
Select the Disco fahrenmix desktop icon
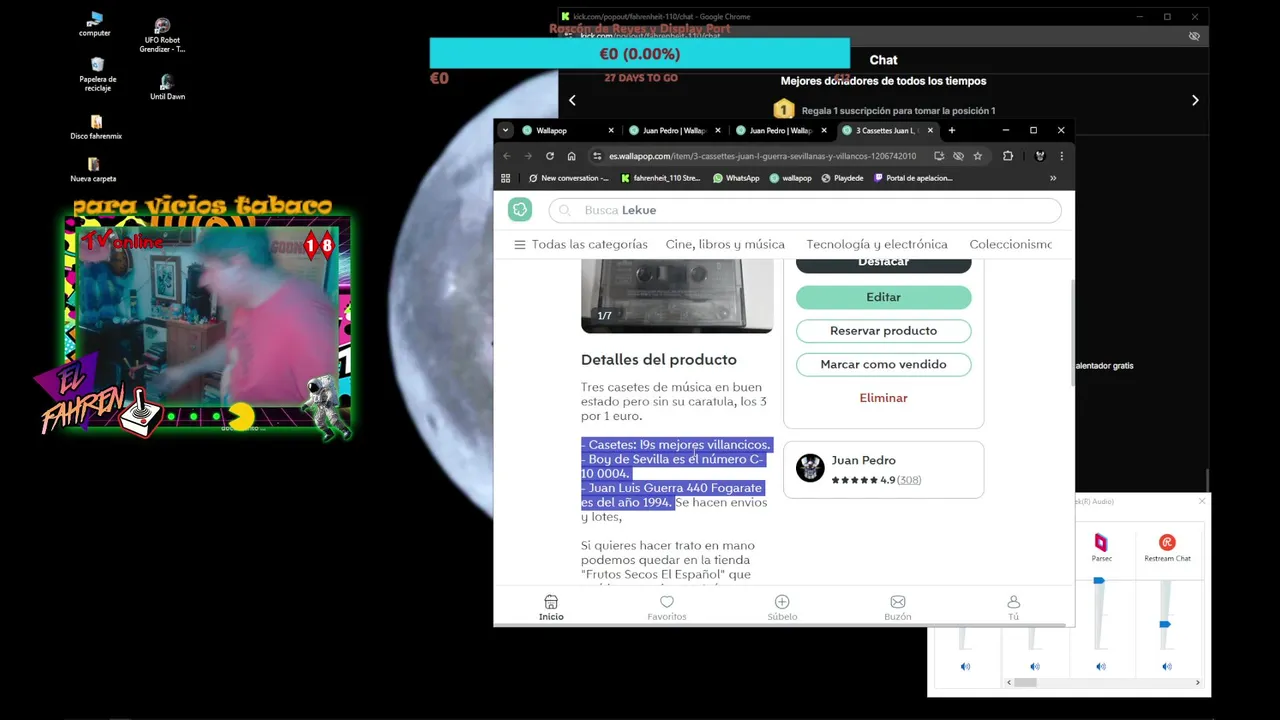[96, 127]
